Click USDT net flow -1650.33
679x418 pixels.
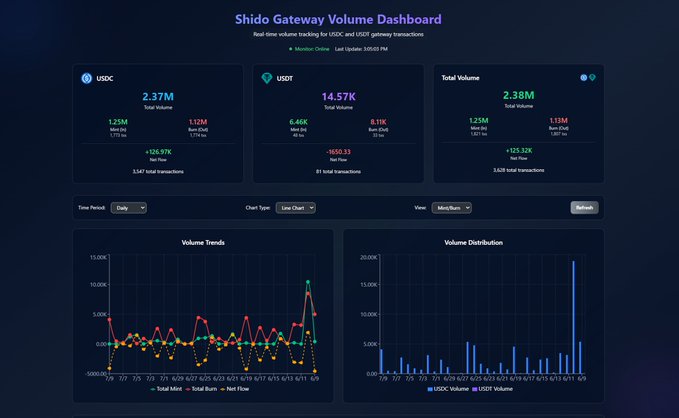point(338,152)
